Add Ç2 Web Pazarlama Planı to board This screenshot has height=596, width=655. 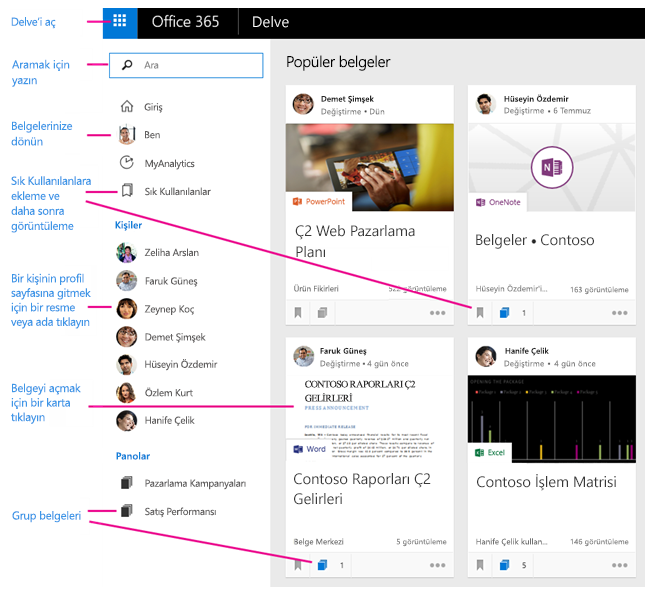[322, 313]
